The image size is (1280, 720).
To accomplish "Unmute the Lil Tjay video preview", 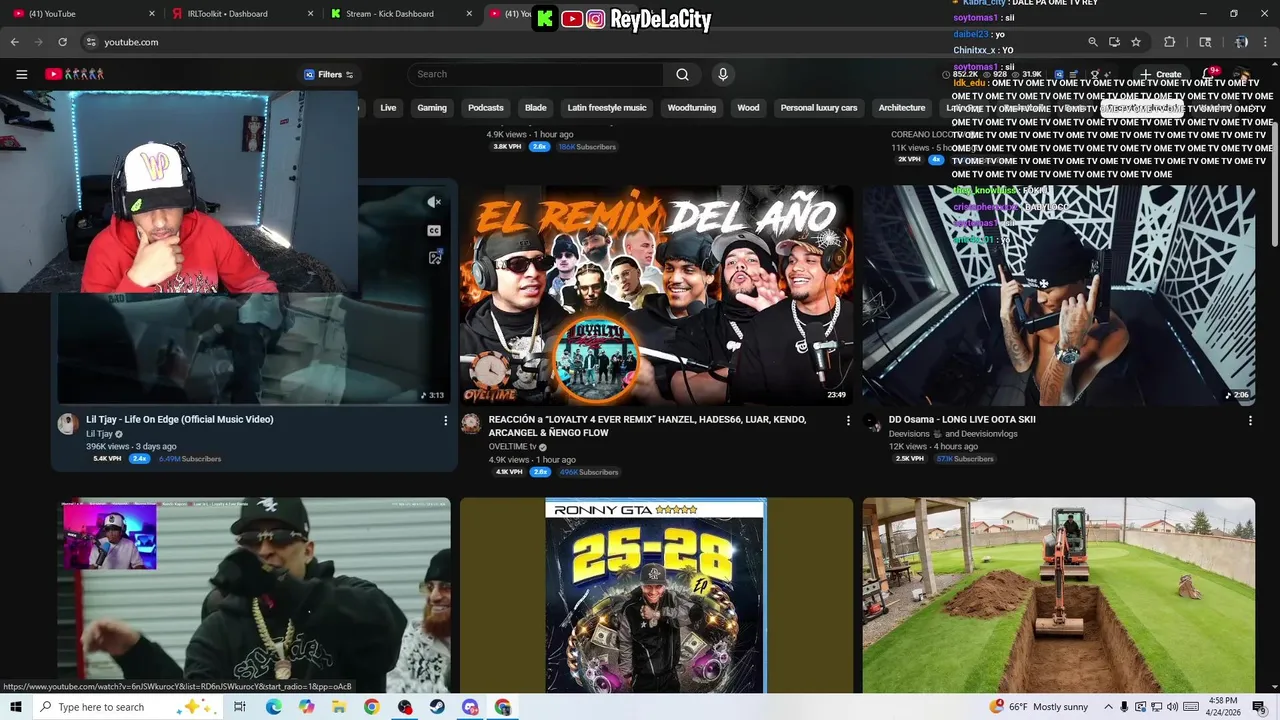I will pyautogui.click(x=434, y=202).
